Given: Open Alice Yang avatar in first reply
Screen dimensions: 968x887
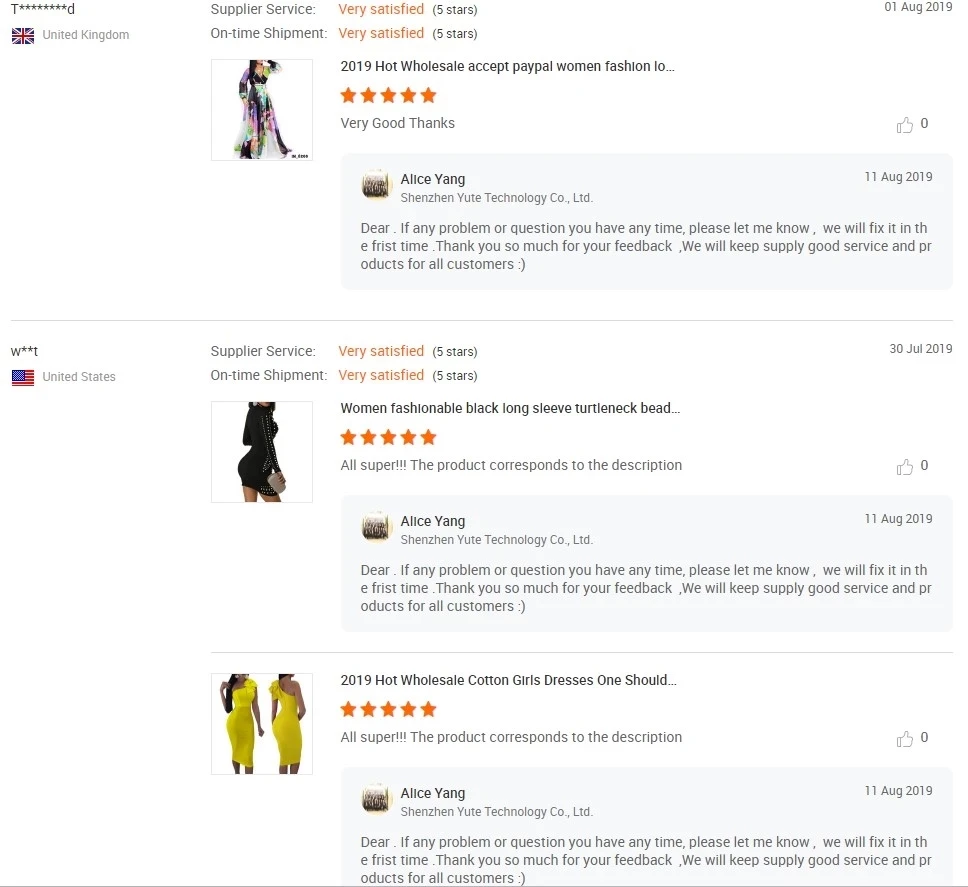Looking at the screenshot, I should [x=377, y=185].
